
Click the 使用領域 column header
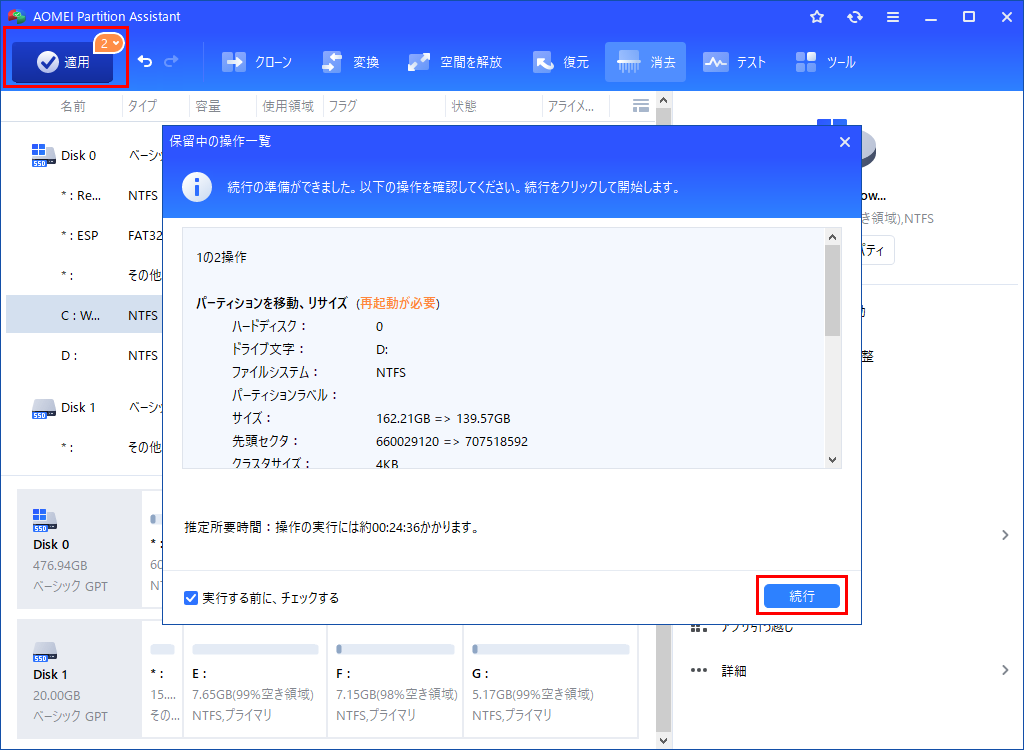(x=288, y=106)
